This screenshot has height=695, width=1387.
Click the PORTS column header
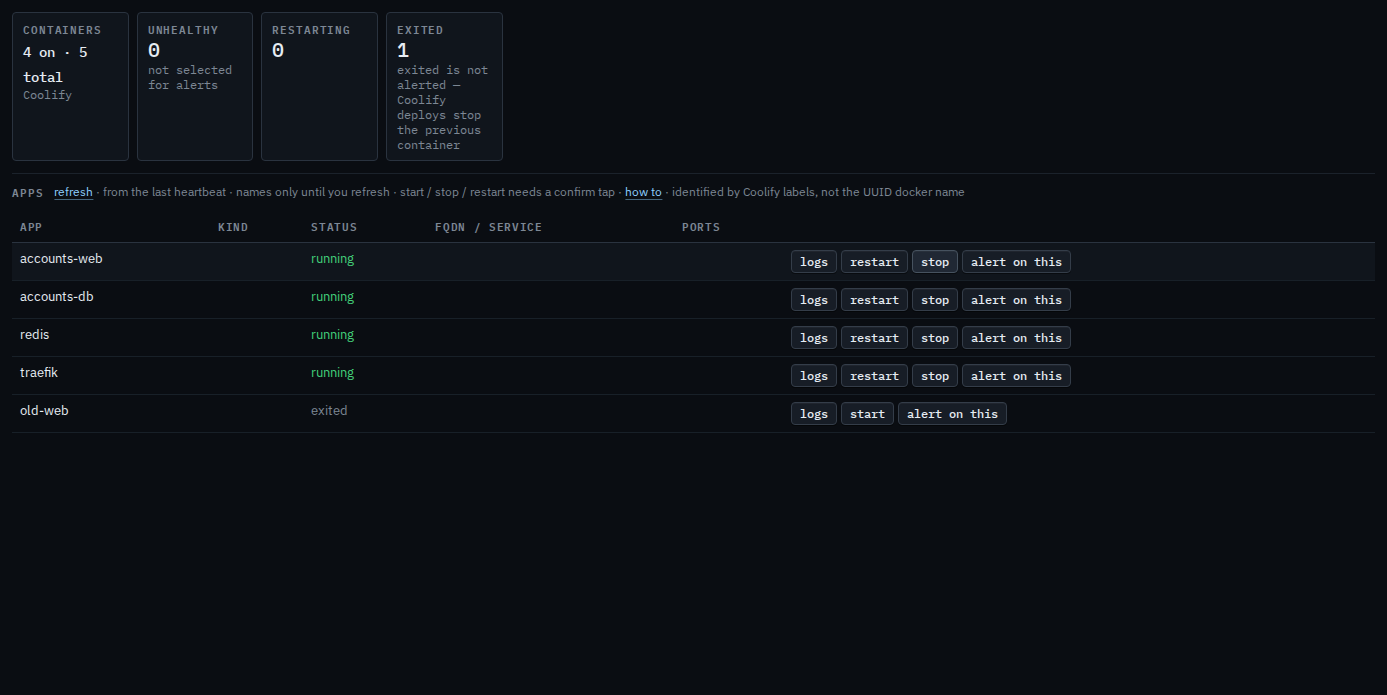(x=701, y=227)
